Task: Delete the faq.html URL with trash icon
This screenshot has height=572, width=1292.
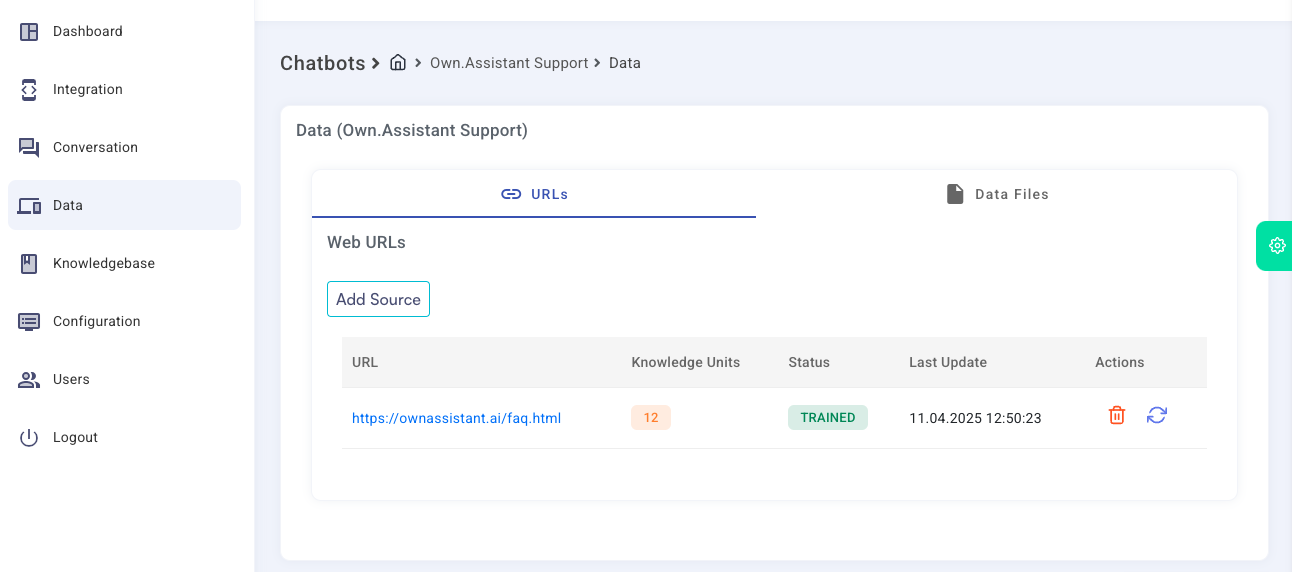Action: (1117, 415)
